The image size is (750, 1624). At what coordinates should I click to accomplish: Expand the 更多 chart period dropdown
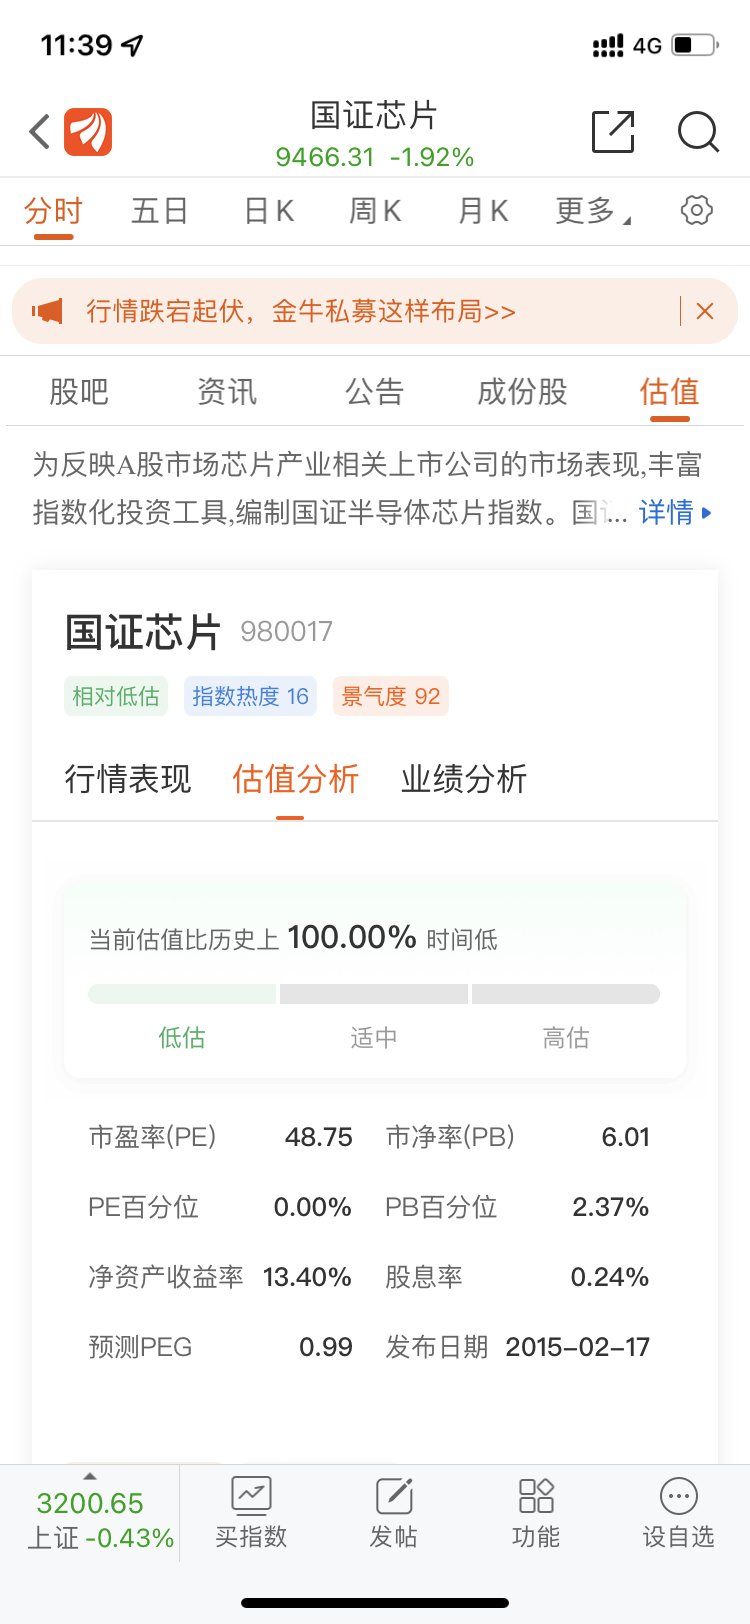(592, 211)
